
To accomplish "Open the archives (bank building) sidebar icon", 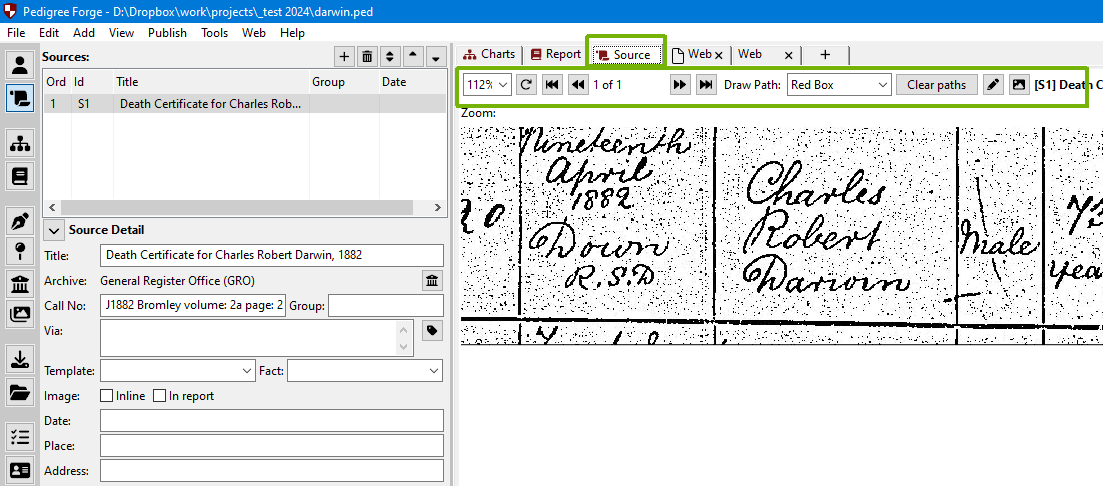I will pos(19,284).
